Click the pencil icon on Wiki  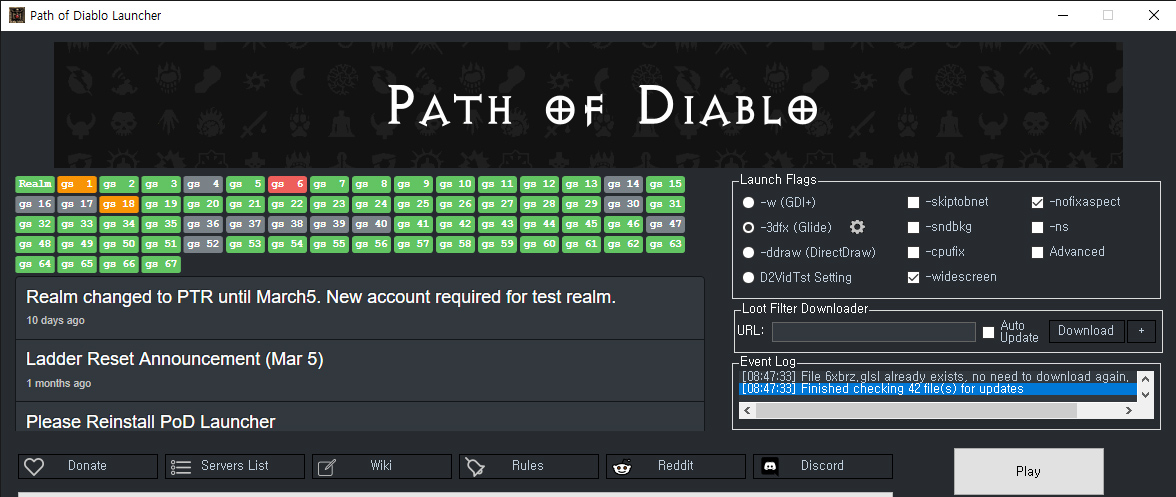click(326, 467)
